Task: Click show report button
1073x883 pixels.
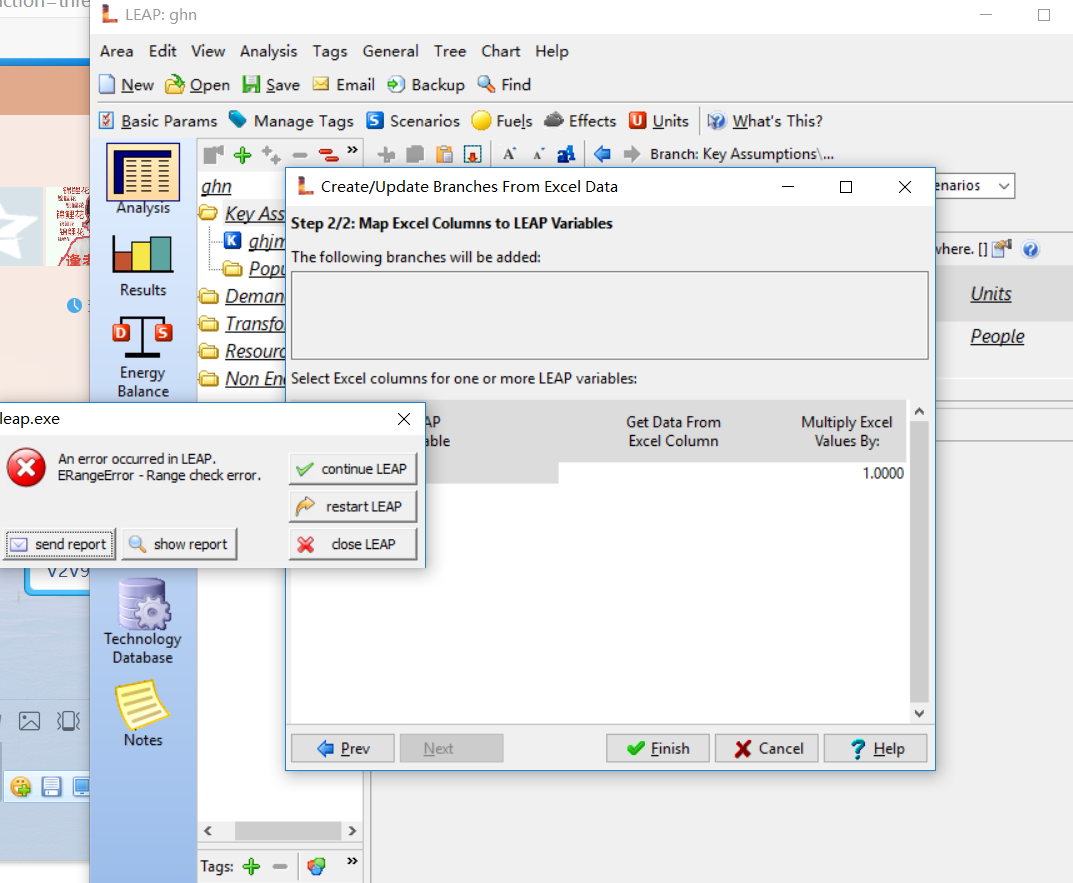Action: pyautogui.click(x=179, y=544)
